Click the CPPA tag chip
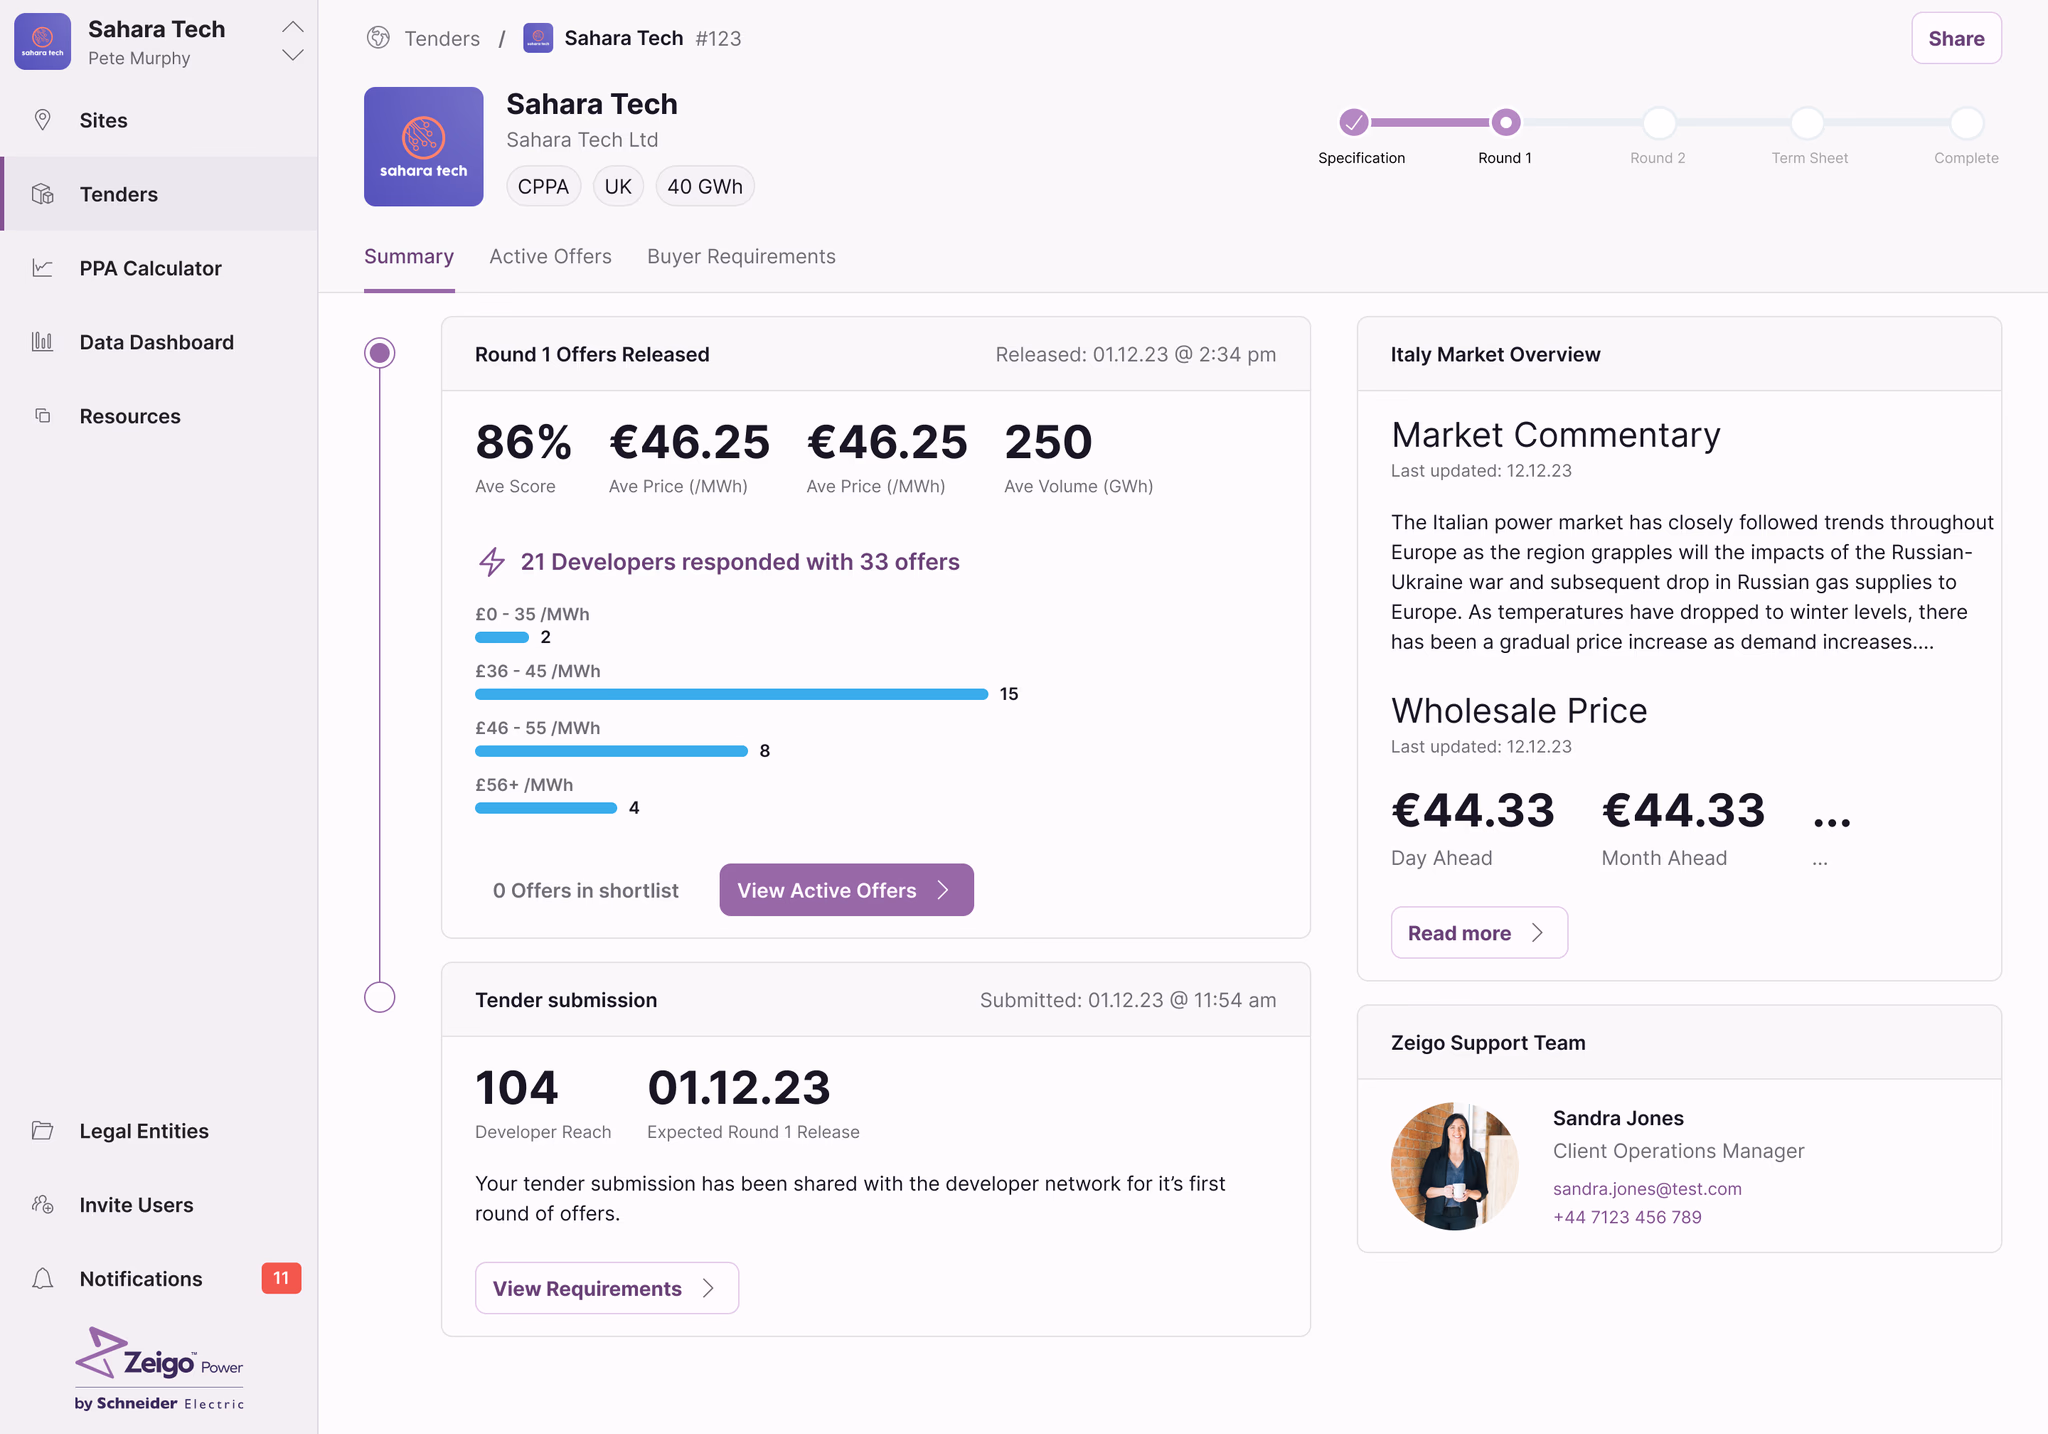Viewport: 2048px width, 1434px height. (543, 187)
